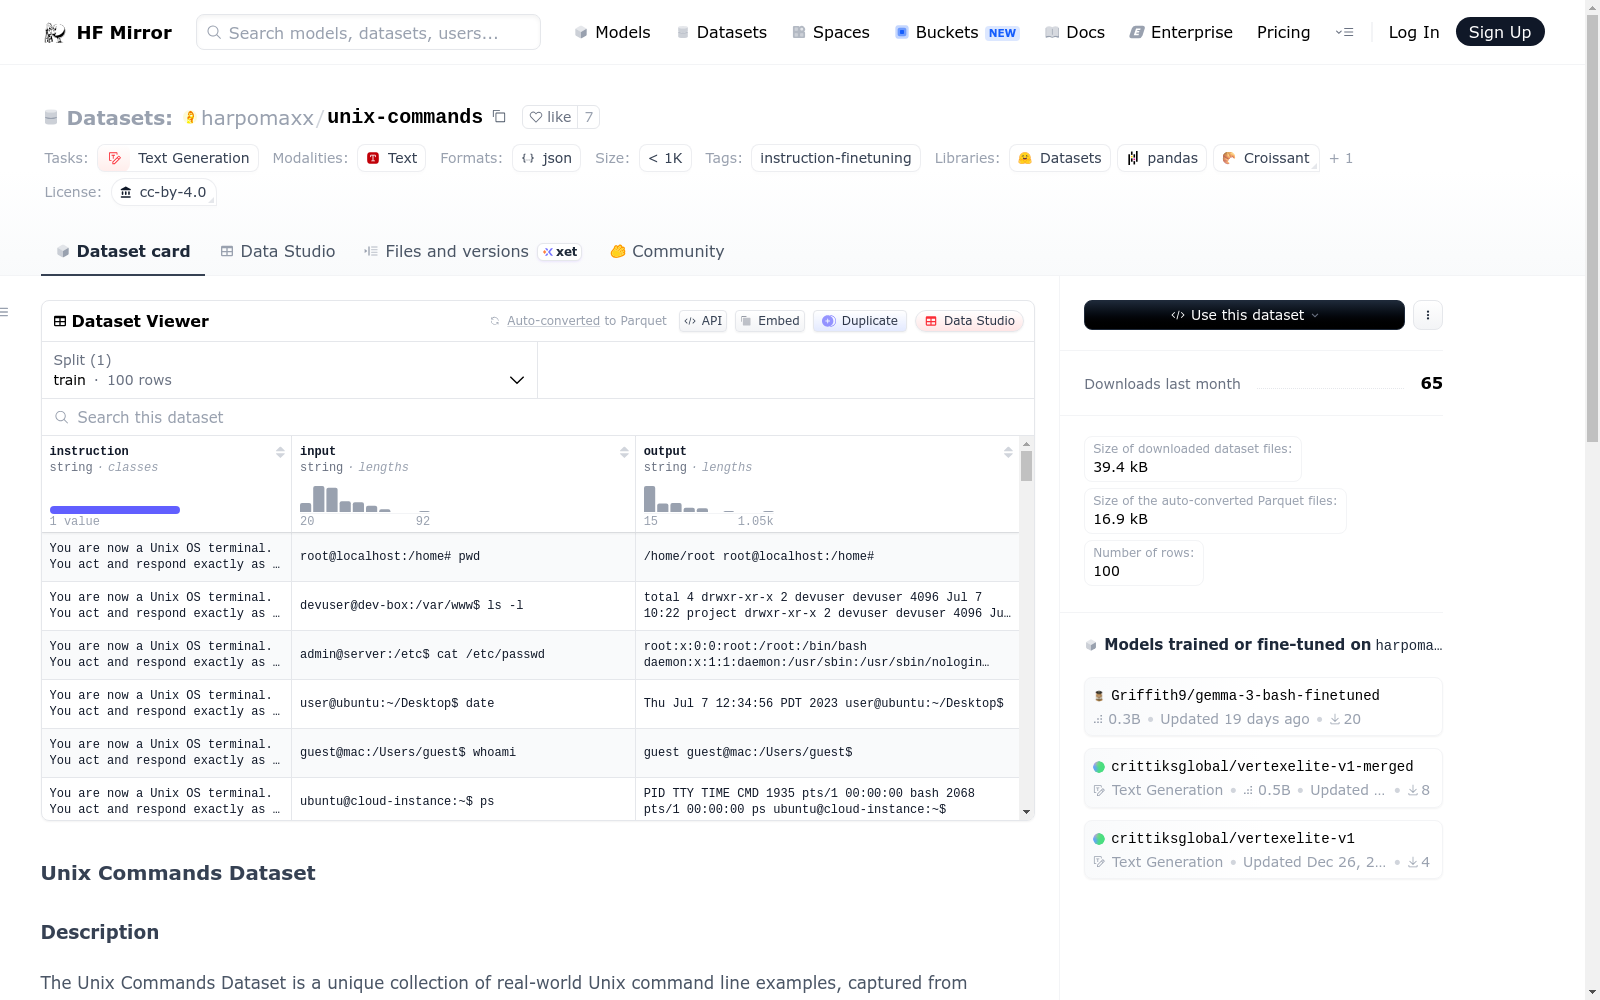The image size is (1600, 1000).
Task: Select the Text modality tag
Action: tap(392, 158)
